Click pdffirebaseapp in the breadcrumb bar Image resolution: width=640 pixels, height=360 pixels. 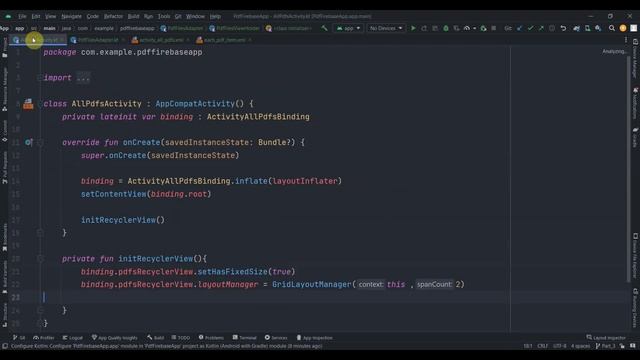pos(137,28)
